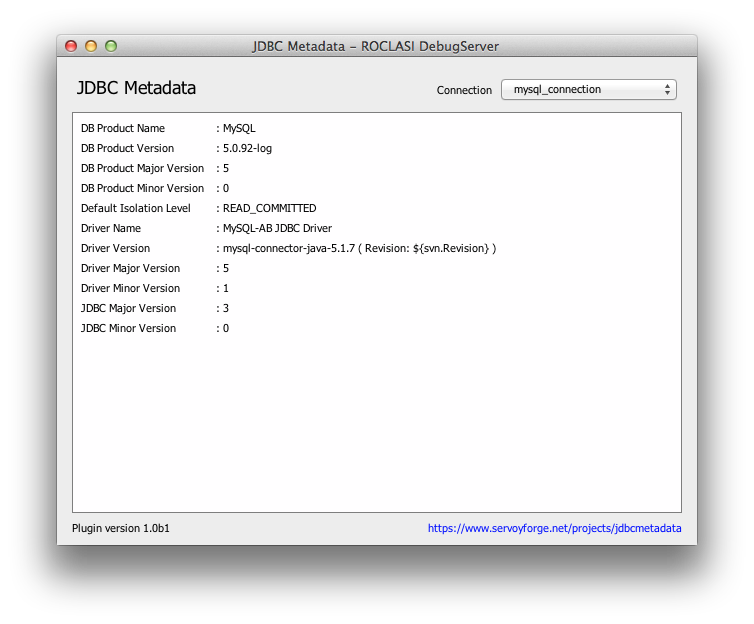This screenshot has height=624, width=754.
Task: Click the Plugin version 1.0b1 text
Action: [x=121, y=528]
